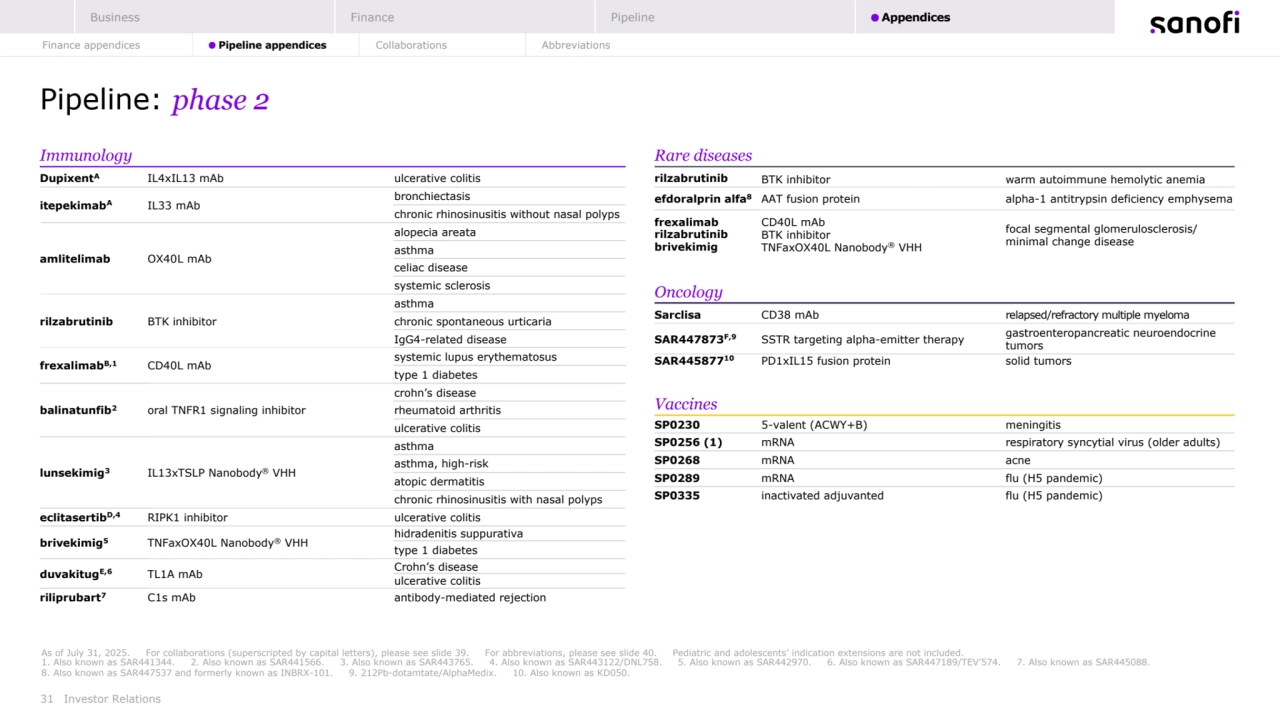The image size is (1280, 720).
Task: Select the SP0268 vaccine entry
Action: (x=677, y=460)
